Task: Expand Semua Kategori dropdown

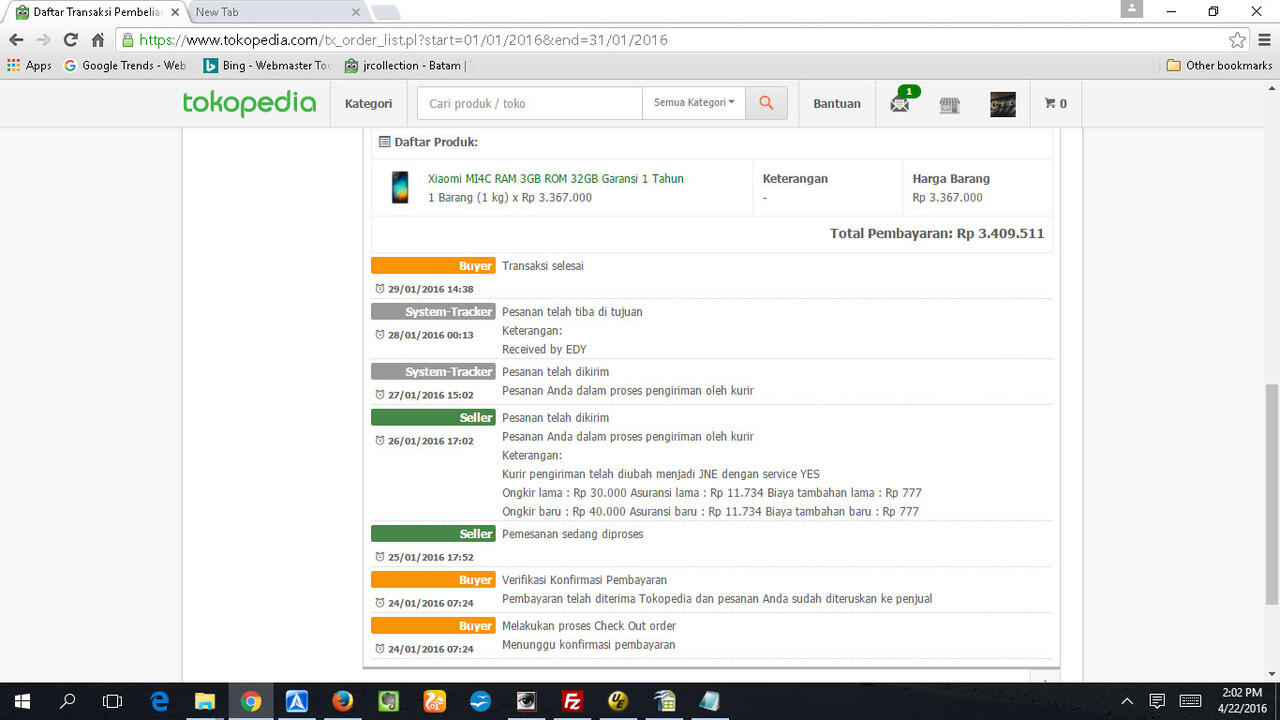Action: [694, 103]
